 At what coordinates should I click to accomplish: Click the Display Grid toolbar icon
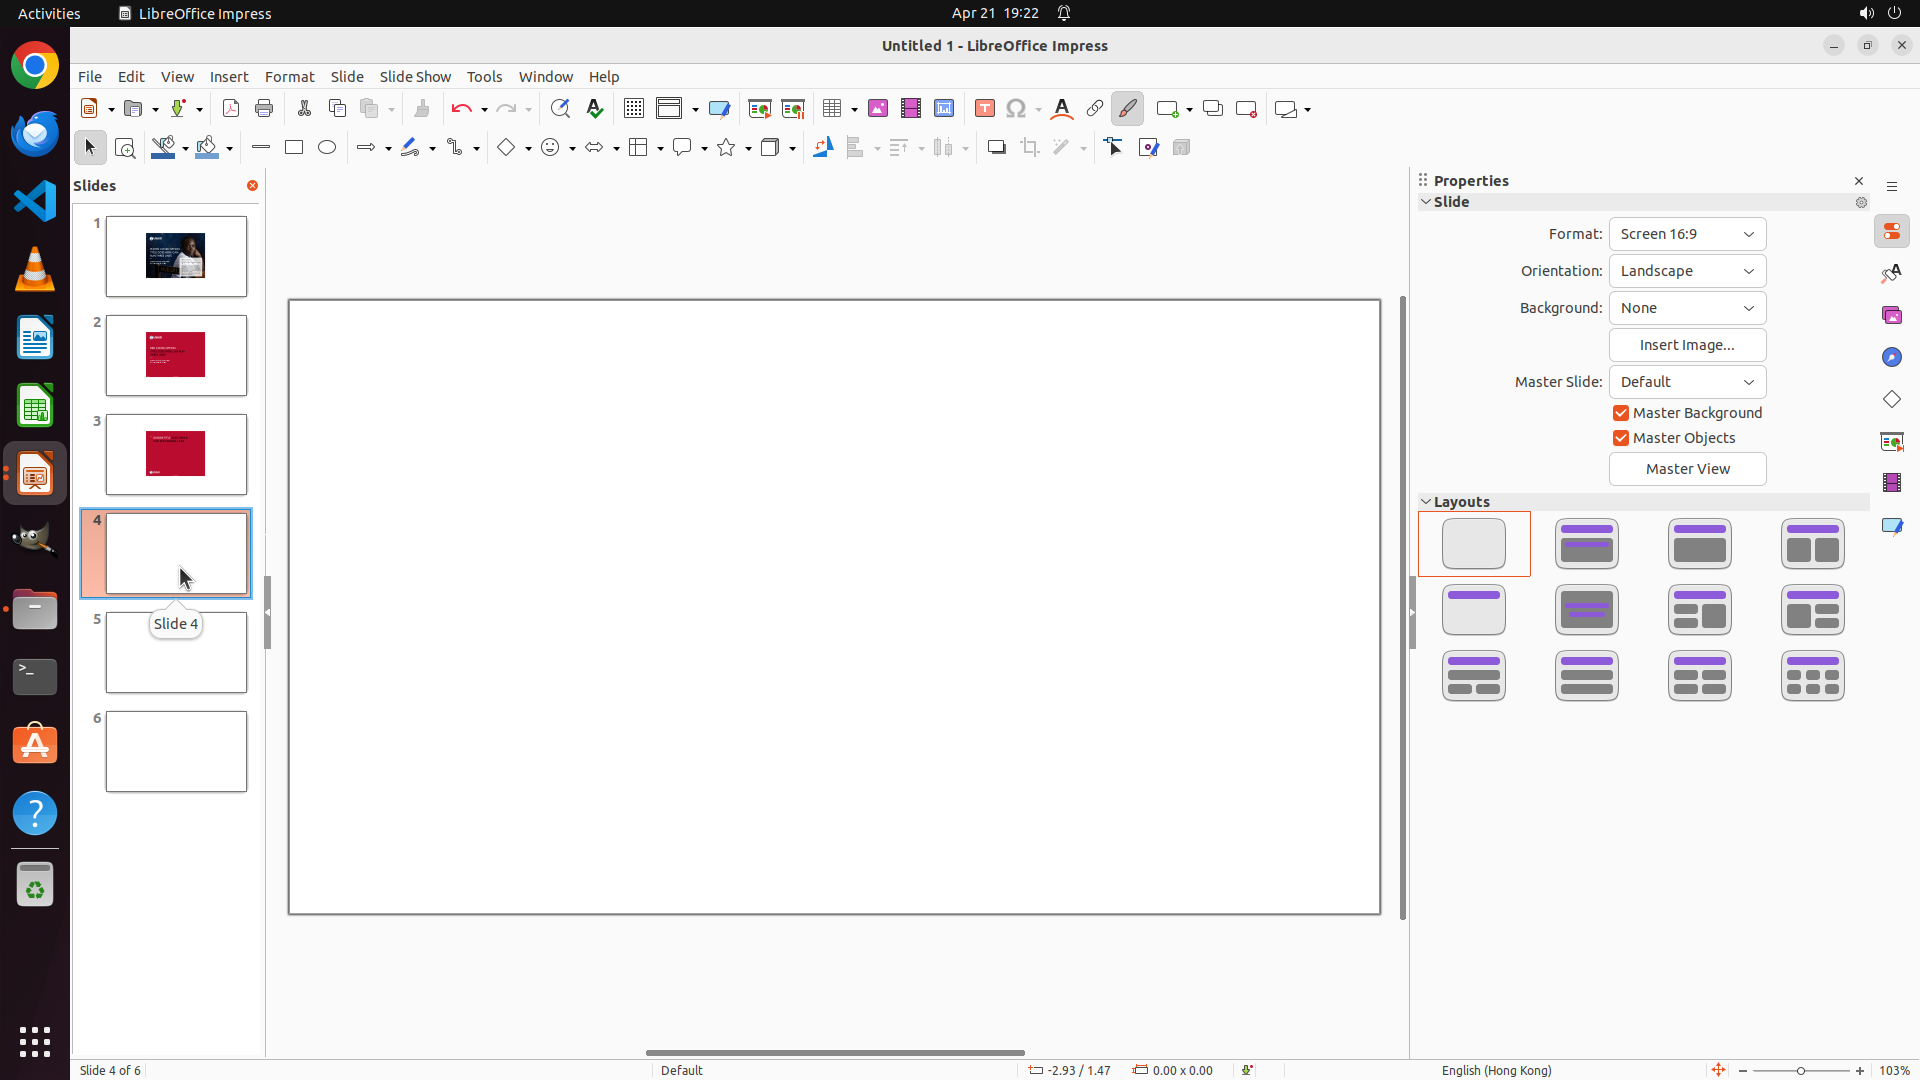634,109
